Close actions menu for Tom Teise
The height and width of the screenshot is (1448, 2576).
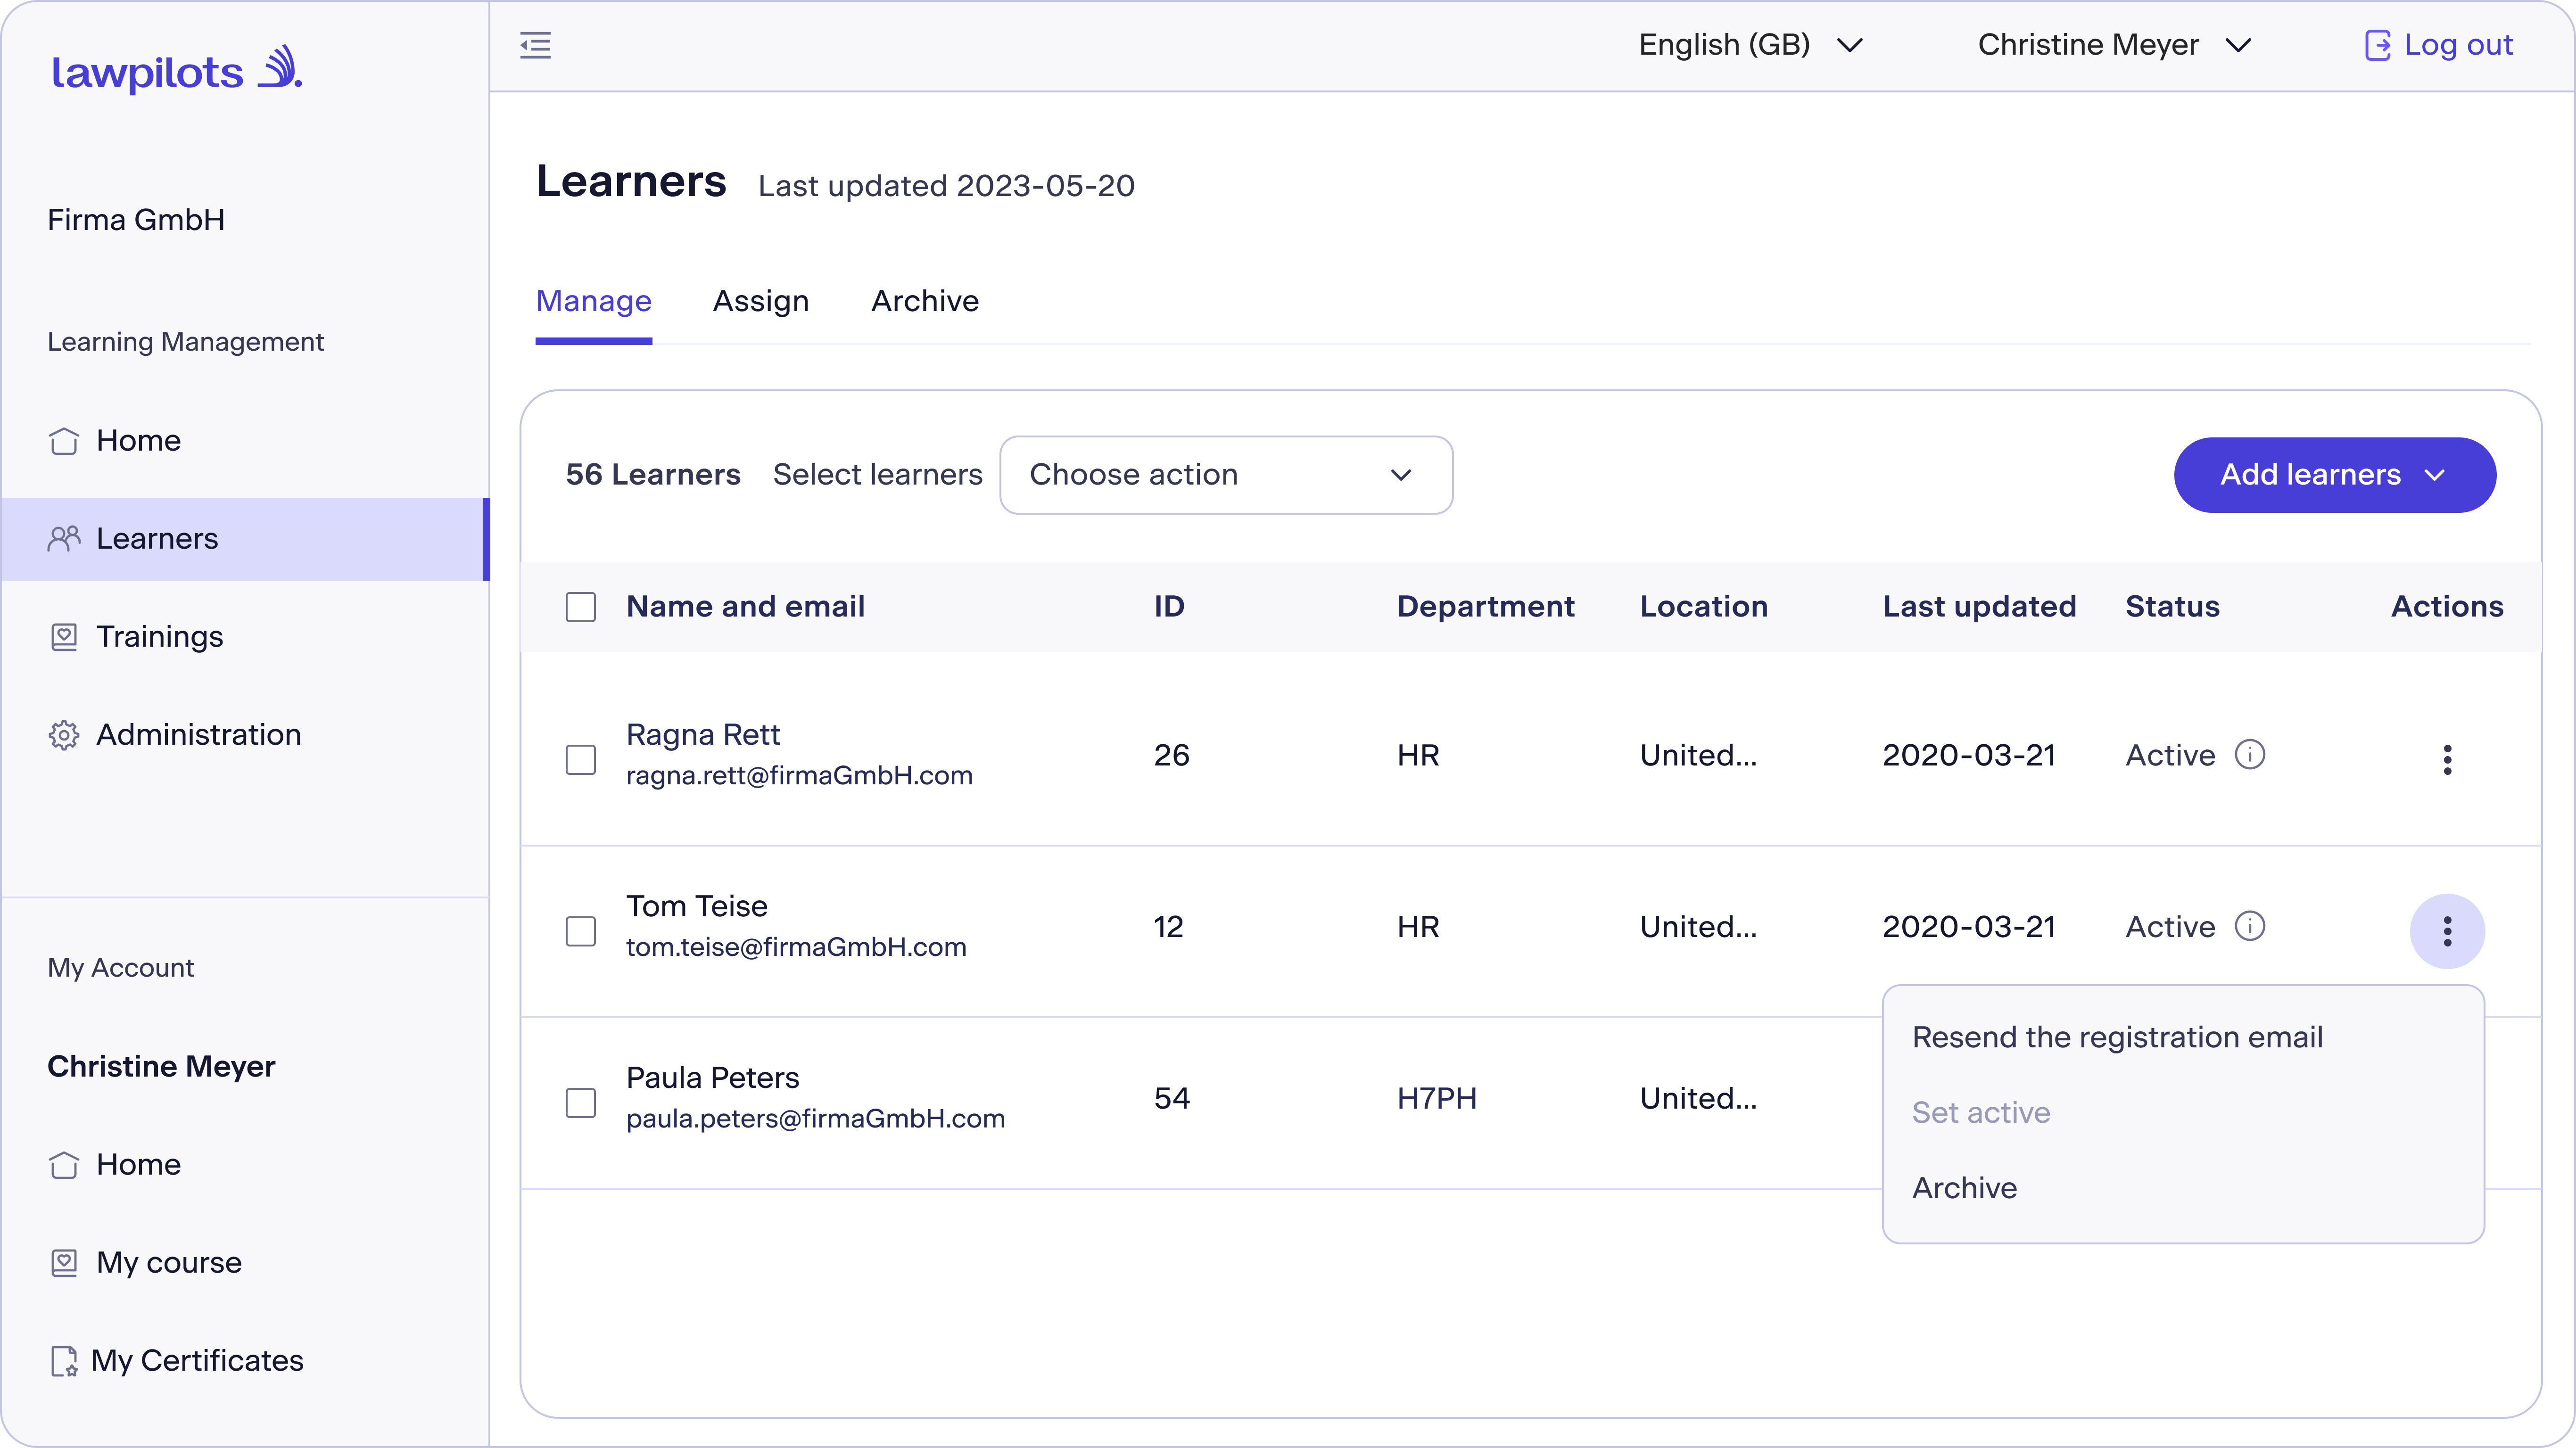[x=2447, y=931]
